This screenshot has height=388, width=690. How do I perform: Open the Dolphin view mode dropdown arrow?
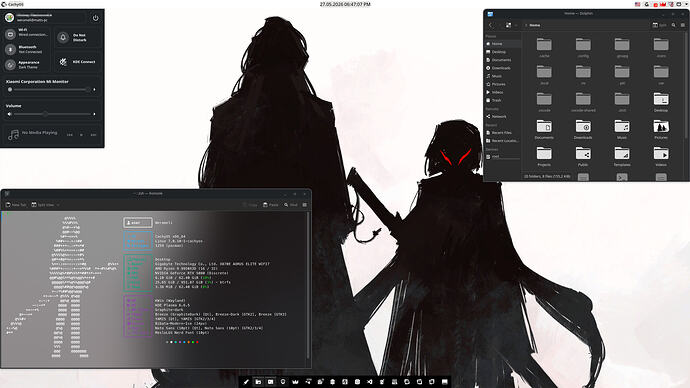pos(515,25)
